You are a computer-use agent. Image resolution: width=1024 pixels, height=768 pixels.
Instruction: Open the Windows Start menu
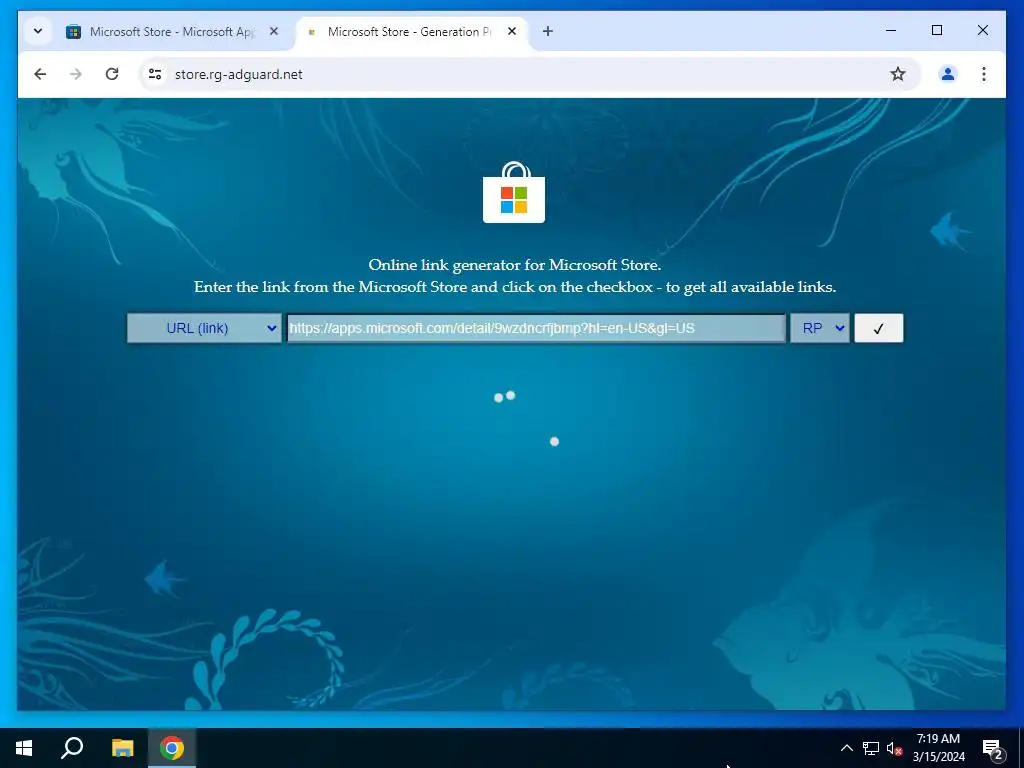24,748
